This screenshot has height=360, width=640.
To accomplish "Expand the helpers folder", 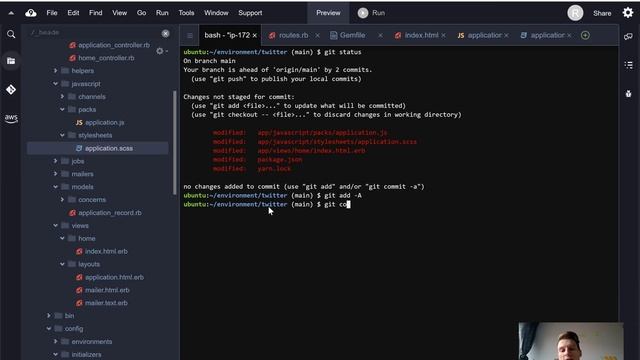I will [56, 71].
